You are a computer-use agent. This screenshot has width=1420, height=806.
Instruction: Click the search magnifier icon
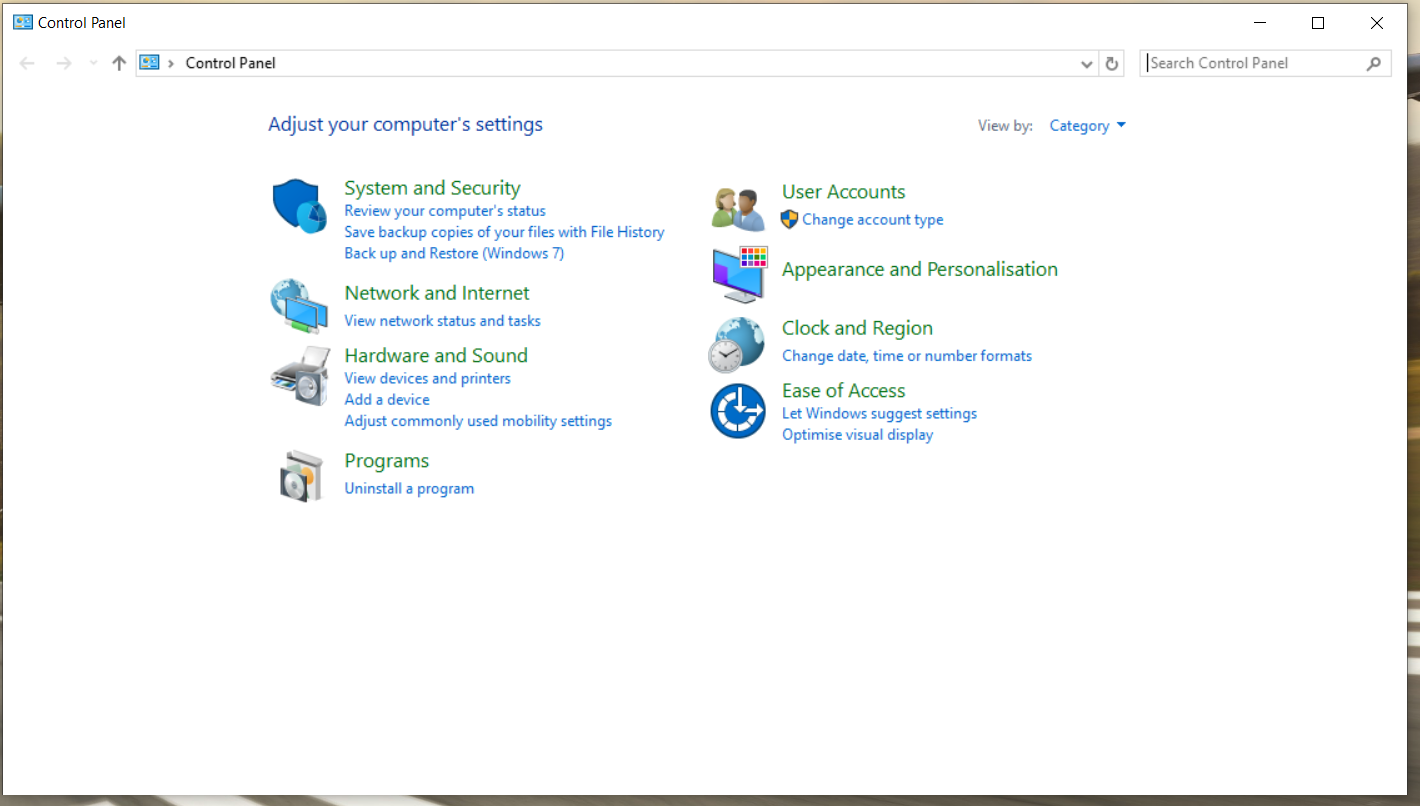coord(1374,63)
